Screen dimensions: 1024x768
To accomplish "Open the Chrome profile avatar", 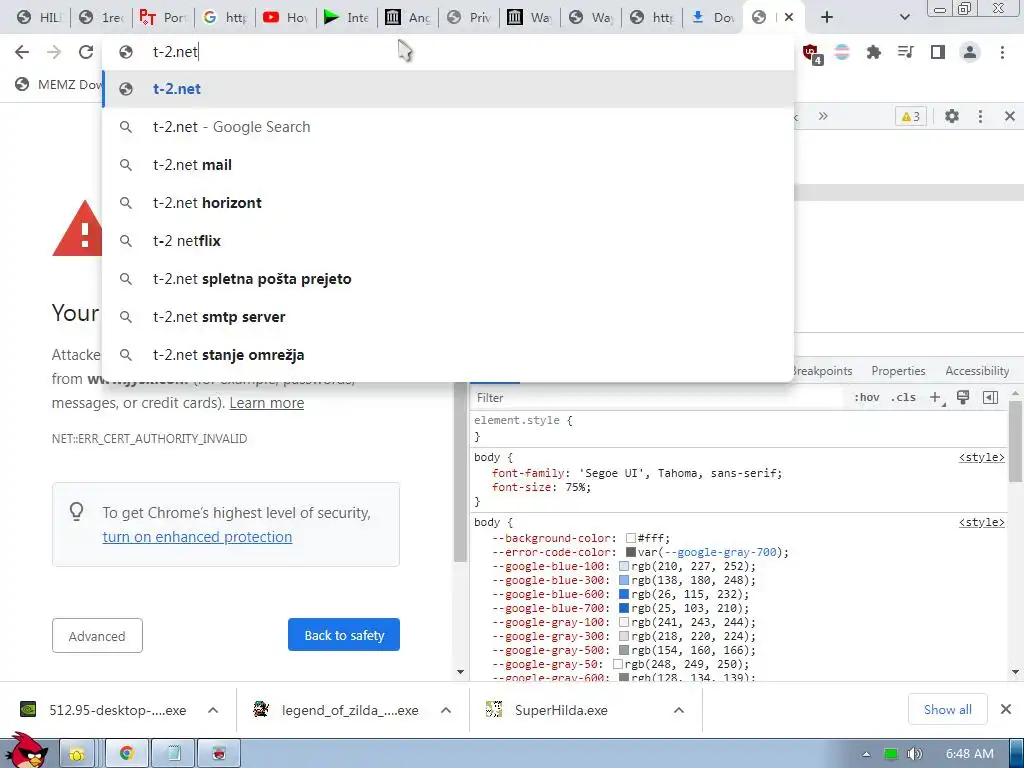I will click(970, 52).
